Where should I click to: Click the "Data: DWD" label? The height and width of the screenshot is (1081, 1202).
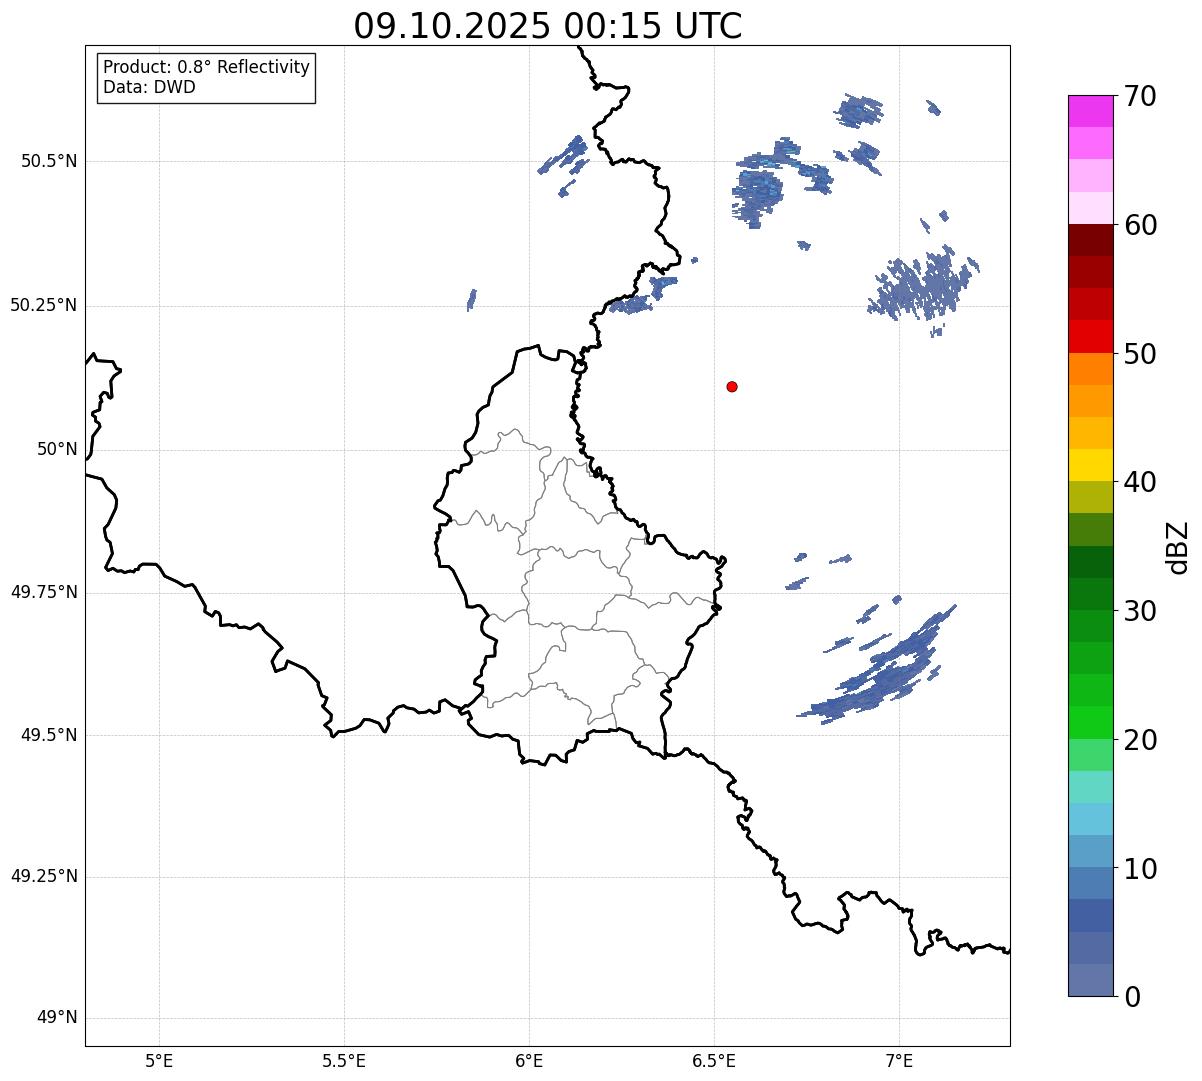[x=149, y=87]
